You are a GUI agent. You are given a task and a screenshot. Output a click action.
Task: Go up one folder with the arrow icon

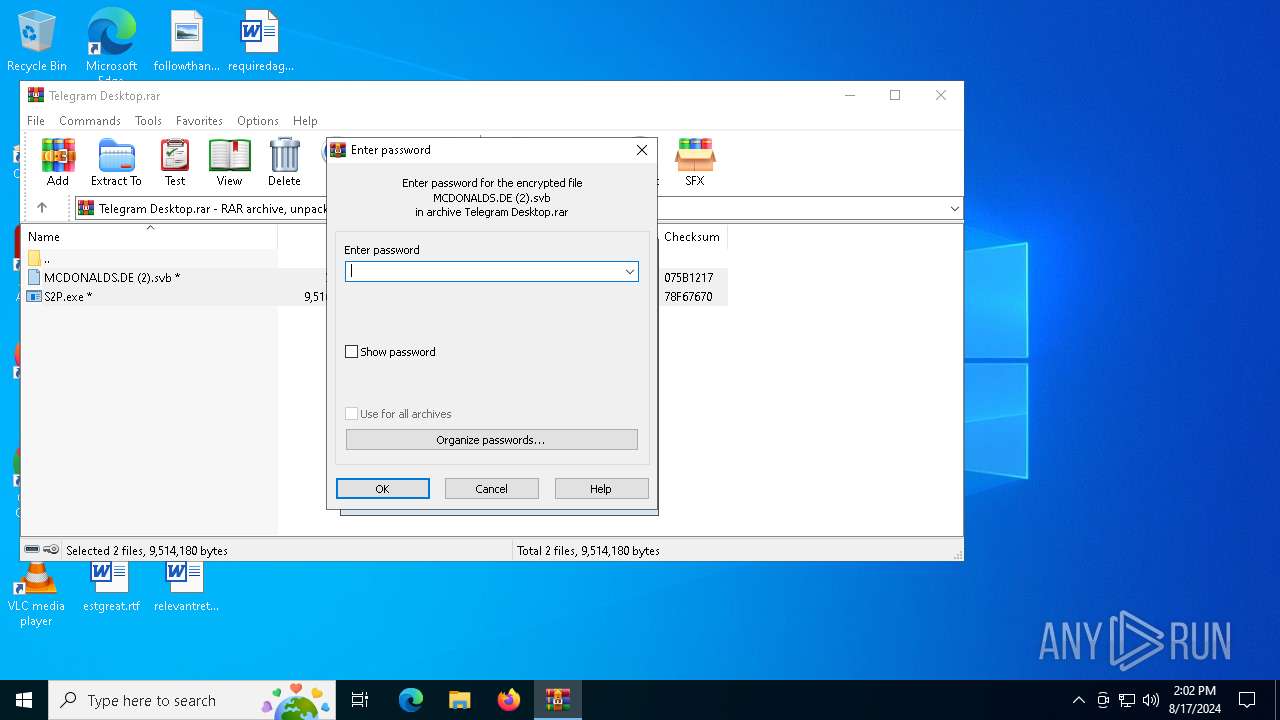pyautogui.click(x=42, y=208)
